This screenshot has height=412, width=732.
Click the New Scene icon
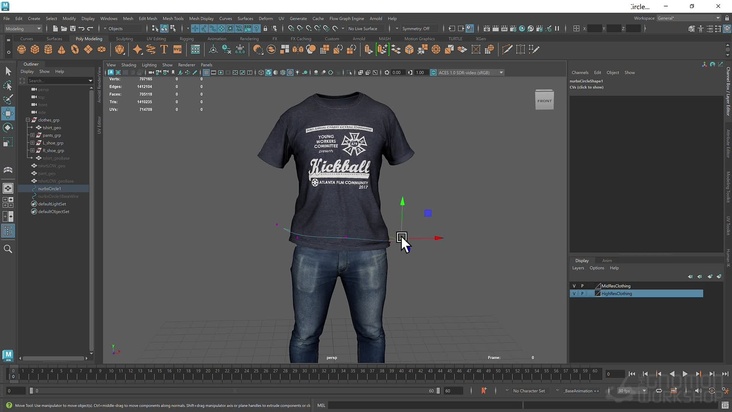coord(55,28)
